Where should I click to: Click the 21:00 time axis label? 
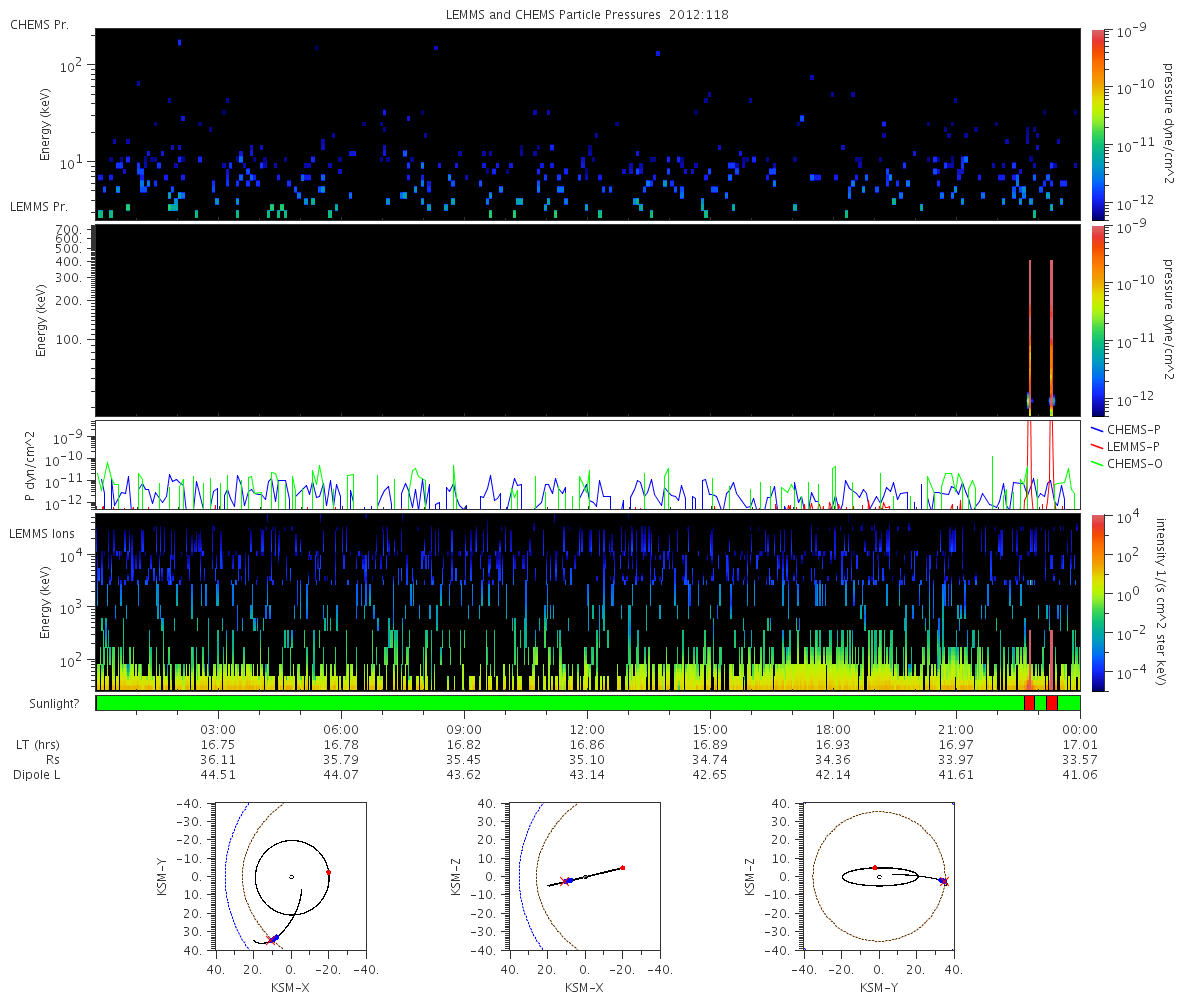[x=956, y=729]
